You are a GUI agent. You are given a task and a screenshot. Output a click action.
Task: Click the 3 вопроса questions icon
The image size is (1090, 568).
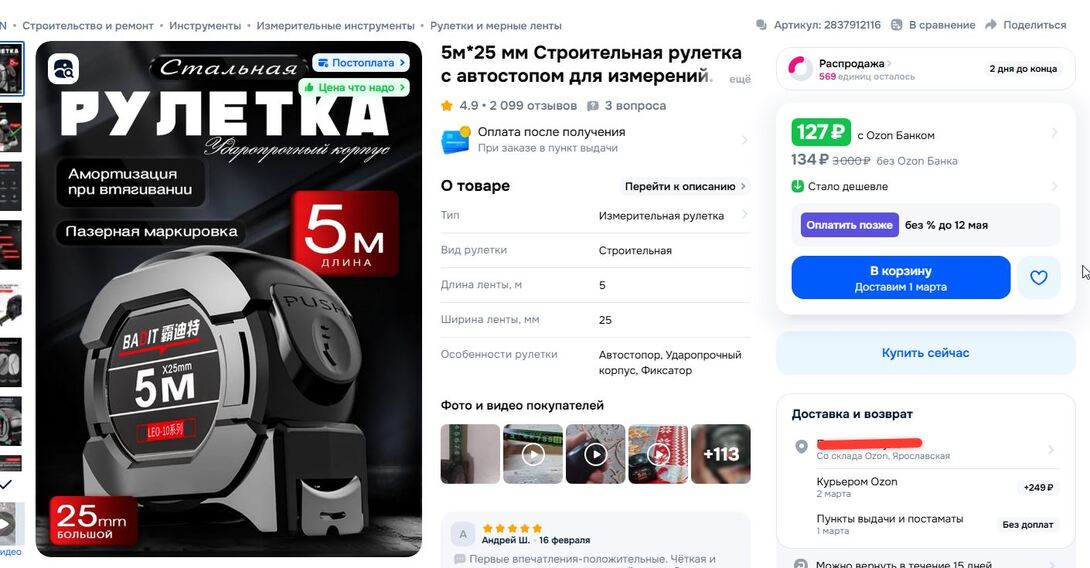click(592, 106)
